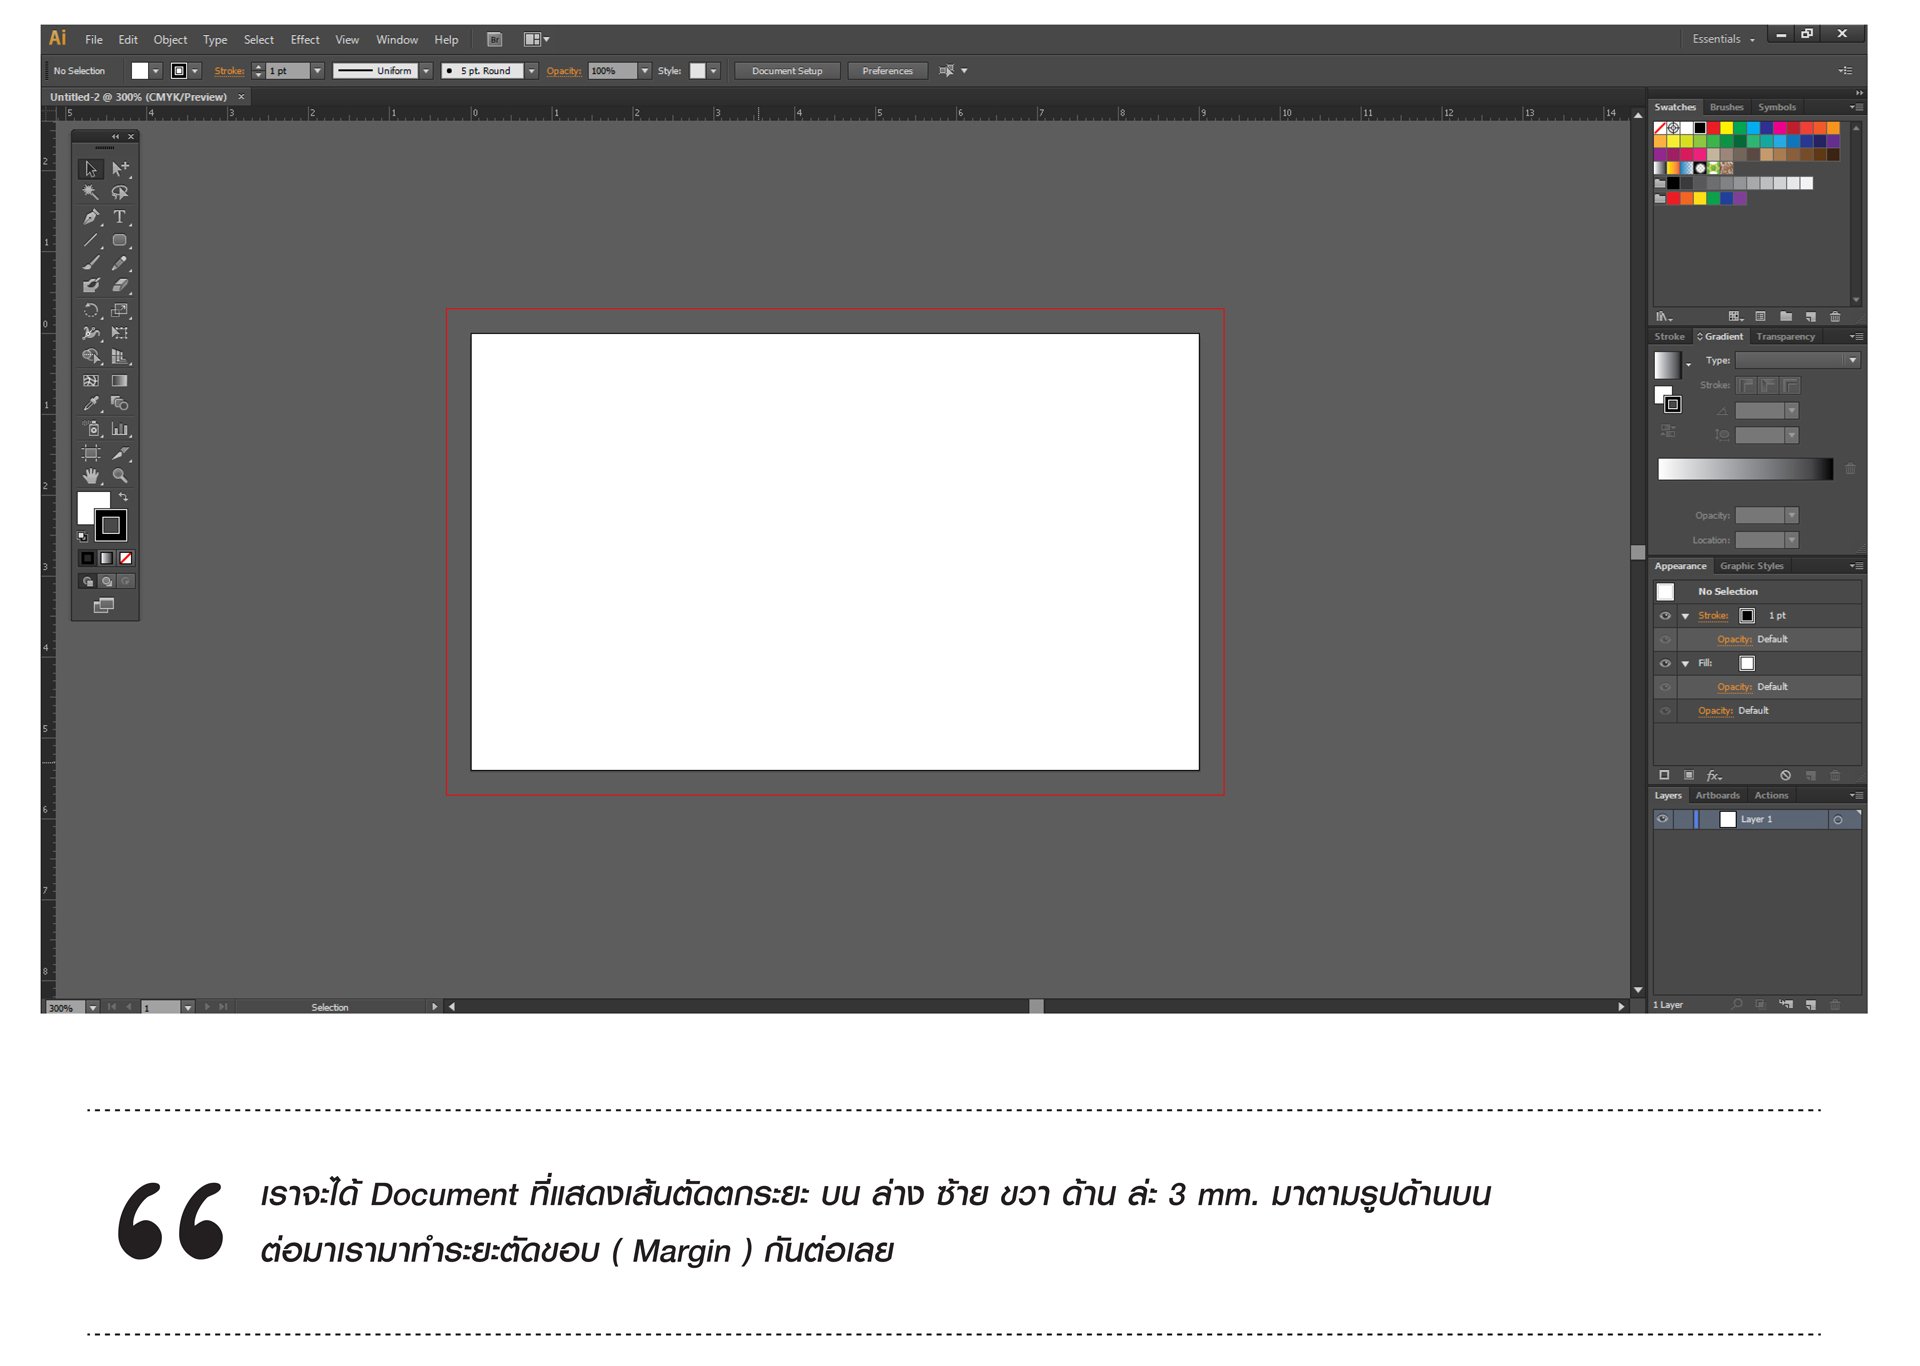Viewport: 1920px width, 1366px height.
Task: Select the Paintbrush tool
Action: [91, 263]
